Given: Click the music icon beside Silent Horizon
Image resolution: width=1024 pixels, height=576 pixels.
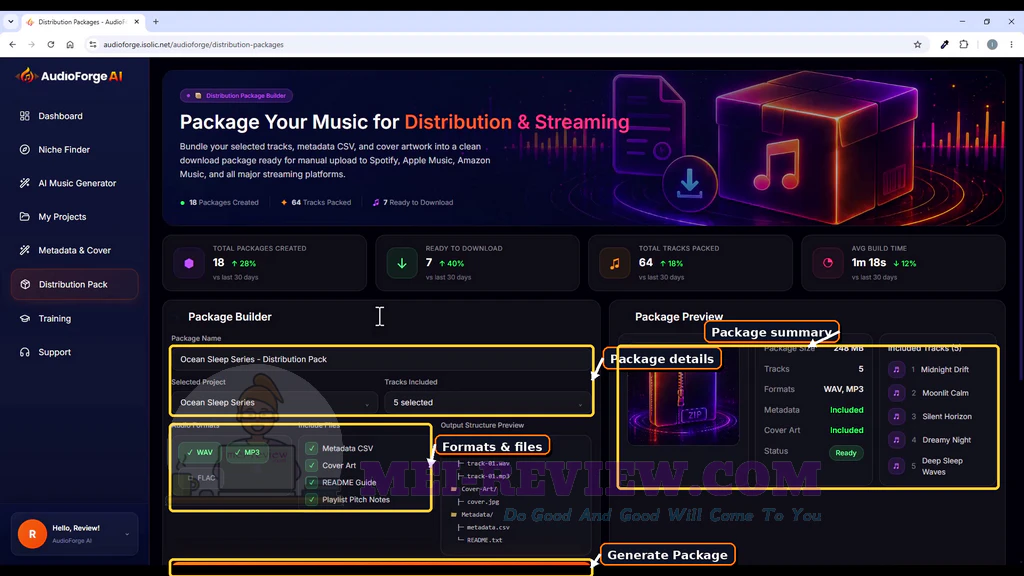Looking at the screenshot, I should [x=896, y=417].
